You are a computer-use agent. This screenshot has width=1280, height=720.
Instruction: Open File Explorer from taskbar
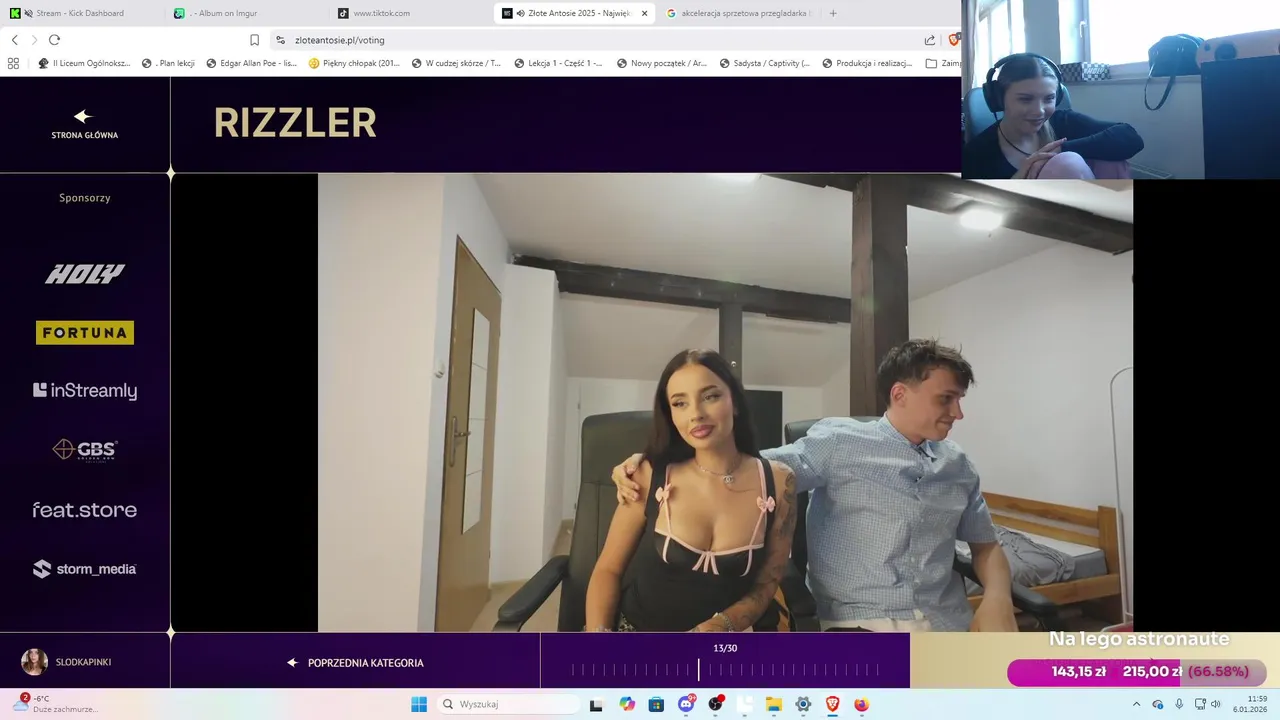pyautogui.click(x=774, y=704)
